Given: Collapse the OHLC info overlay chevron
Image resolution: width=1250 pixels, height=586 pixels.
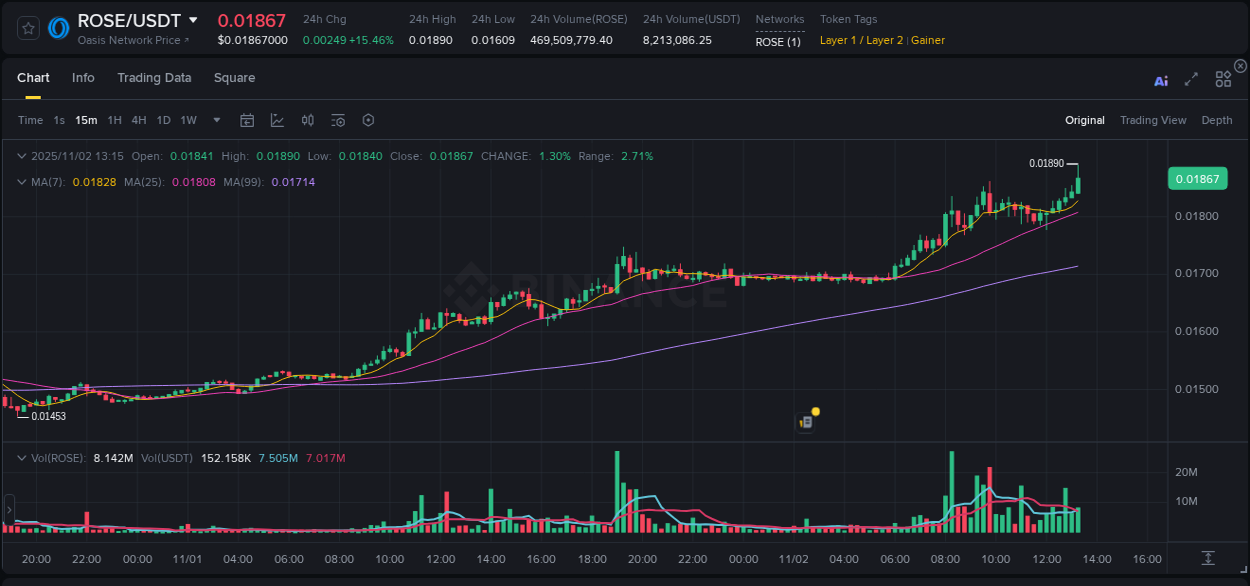Looking at the screenshot, I should pos(22,156).
